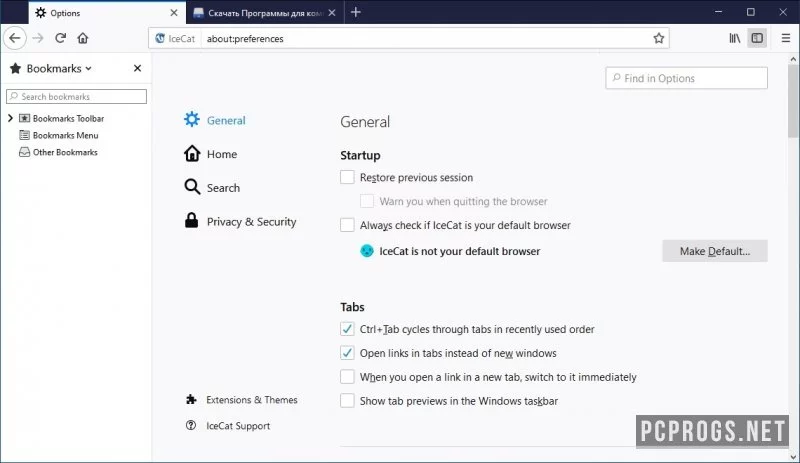Click the scrollbar up arrow
Viewport: 800px width, 463px height.
tap(792, 59)
